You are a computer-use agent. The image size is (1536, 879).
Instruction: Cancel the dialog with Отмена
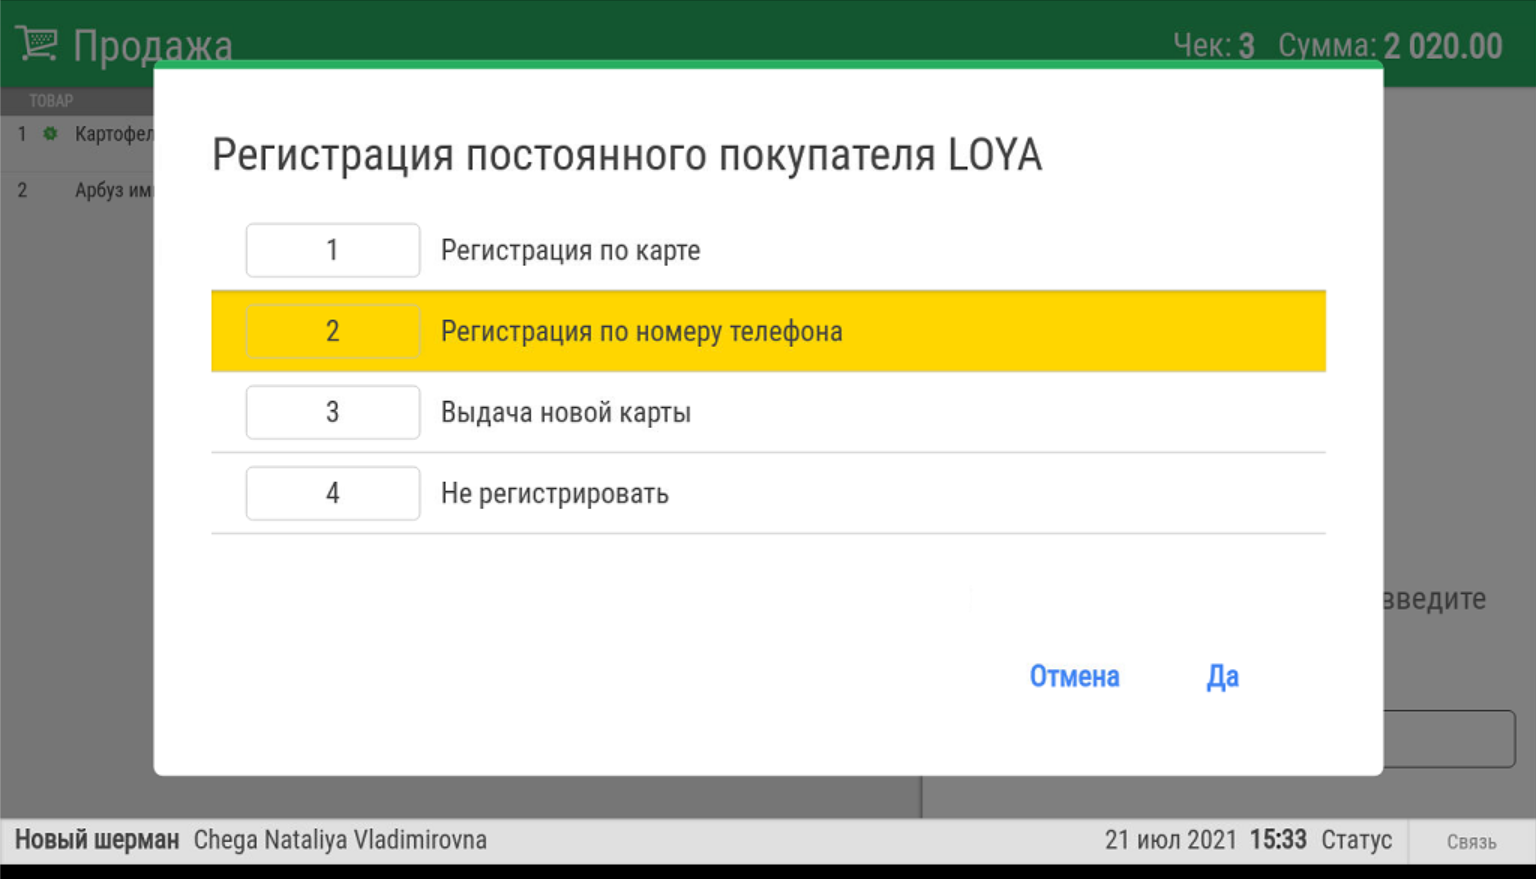[x=1074, y=676]
